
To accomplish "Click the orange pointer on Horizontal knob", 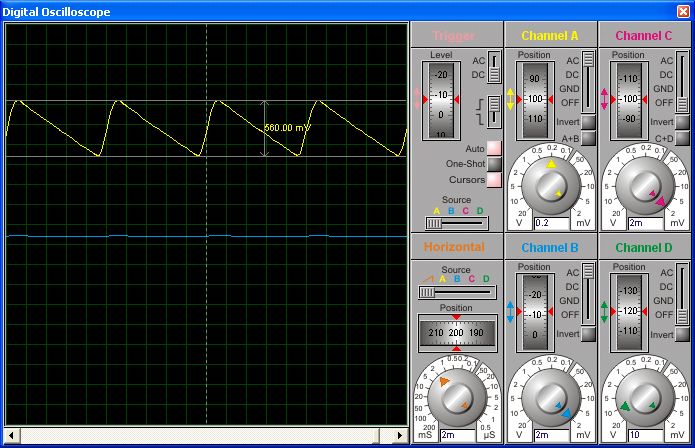I will coord(444,382).
